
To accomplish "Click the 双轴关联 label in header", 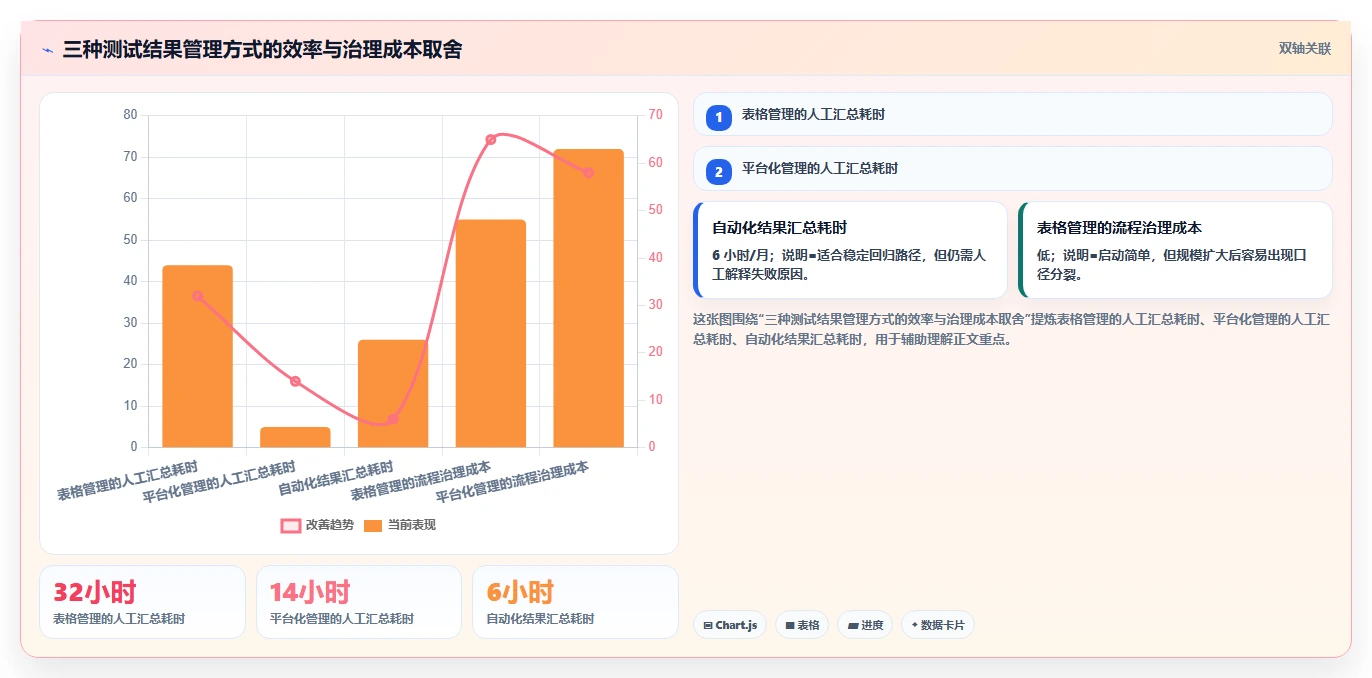I will coord(1304,48).
